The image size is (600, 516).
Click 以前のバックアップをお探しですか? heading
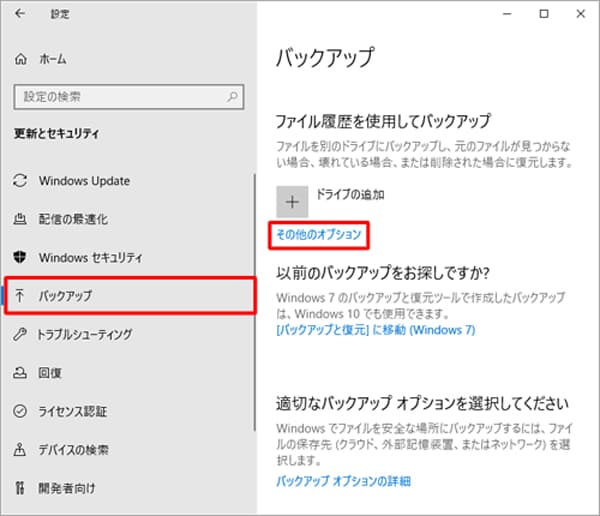click(383, 273)
